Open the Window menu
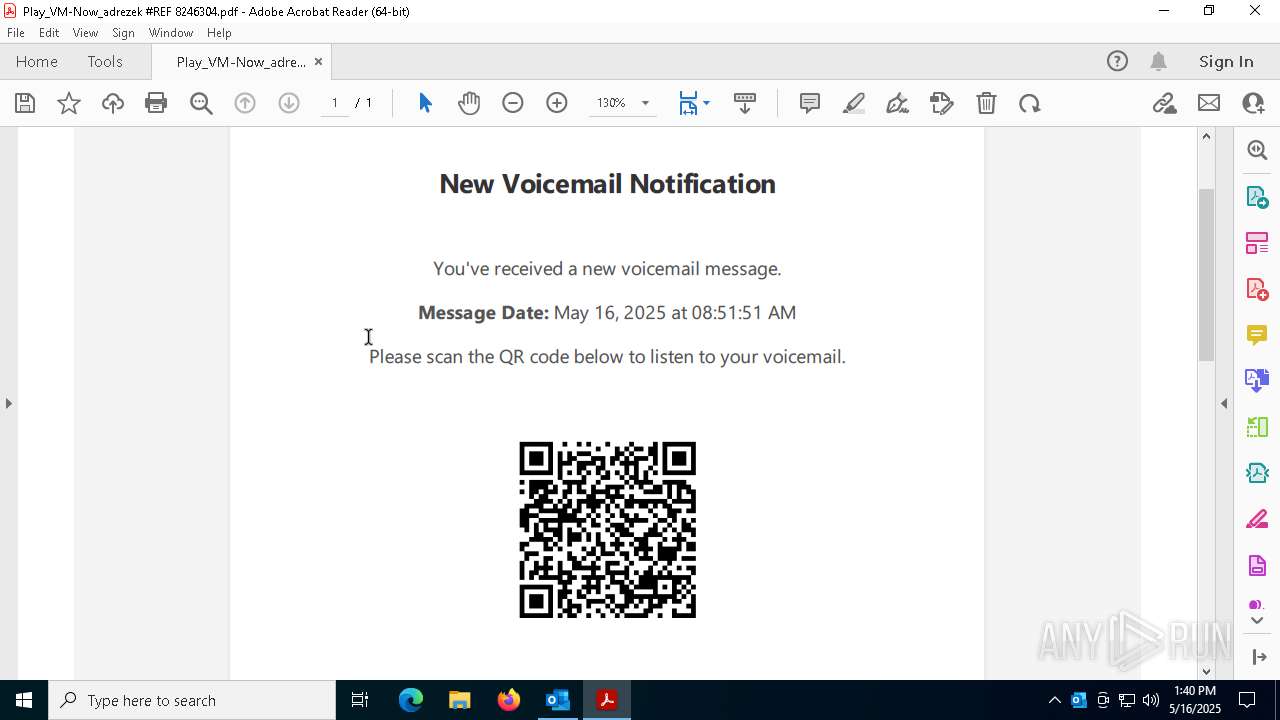 [171, 33]
